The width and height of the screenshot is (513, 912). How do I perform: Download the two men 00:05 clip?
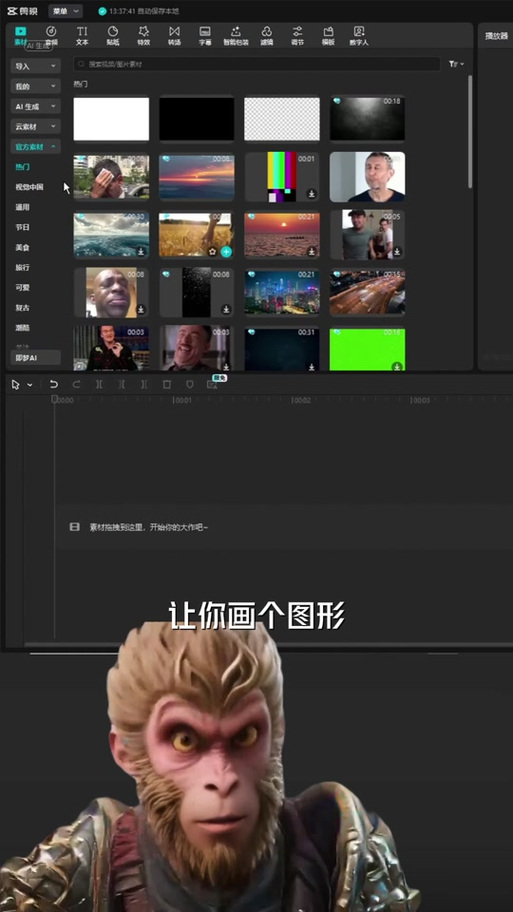click(397, 252)
